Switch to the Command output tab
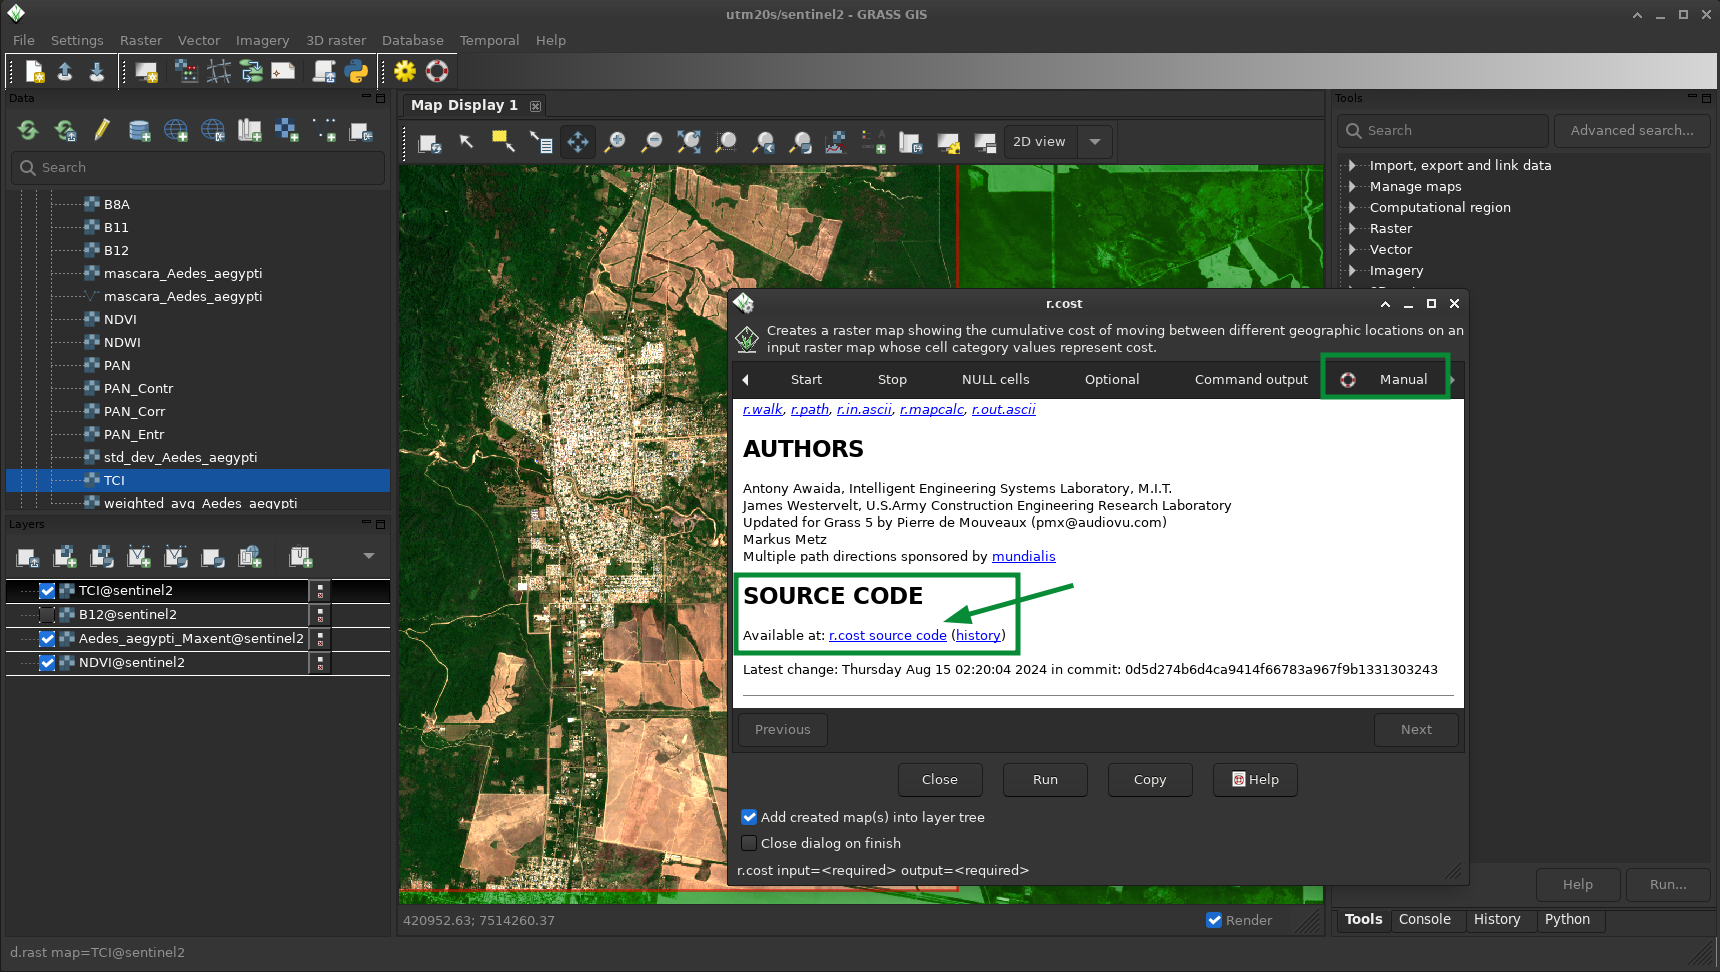This screenshot has height=972, width=1720. [x=1250, y=380]
